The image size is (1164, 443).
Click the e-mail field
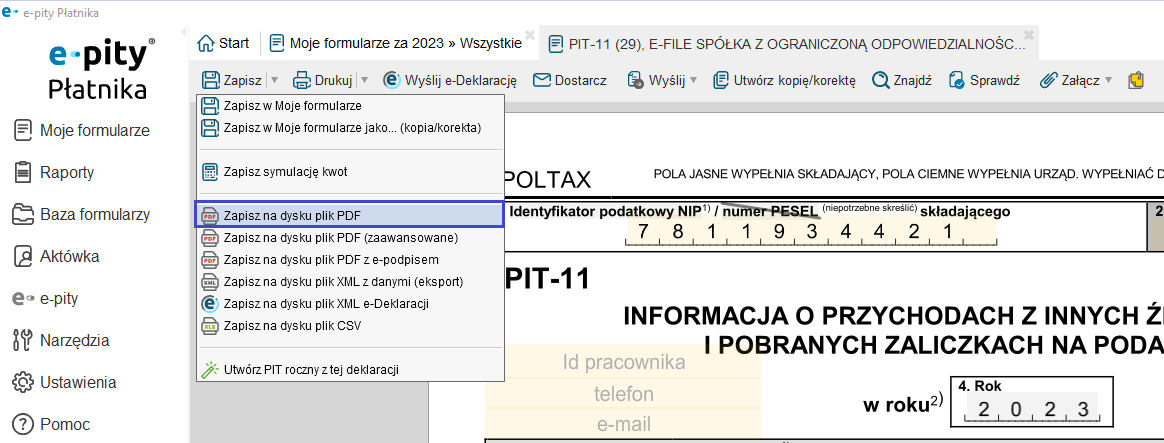tap(623, 424)
